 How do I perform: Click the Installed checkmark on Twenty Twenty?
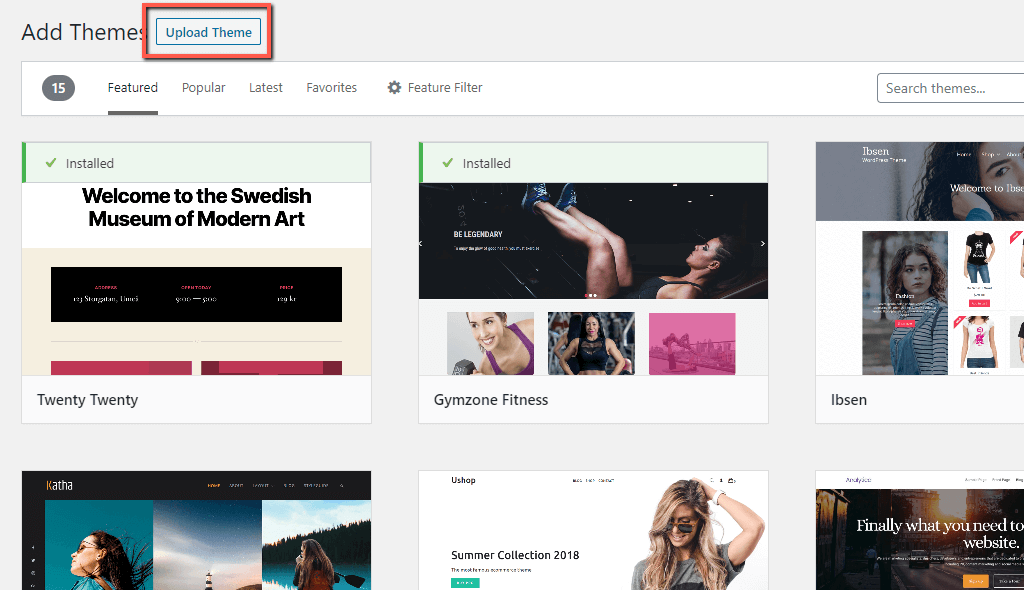51,163
